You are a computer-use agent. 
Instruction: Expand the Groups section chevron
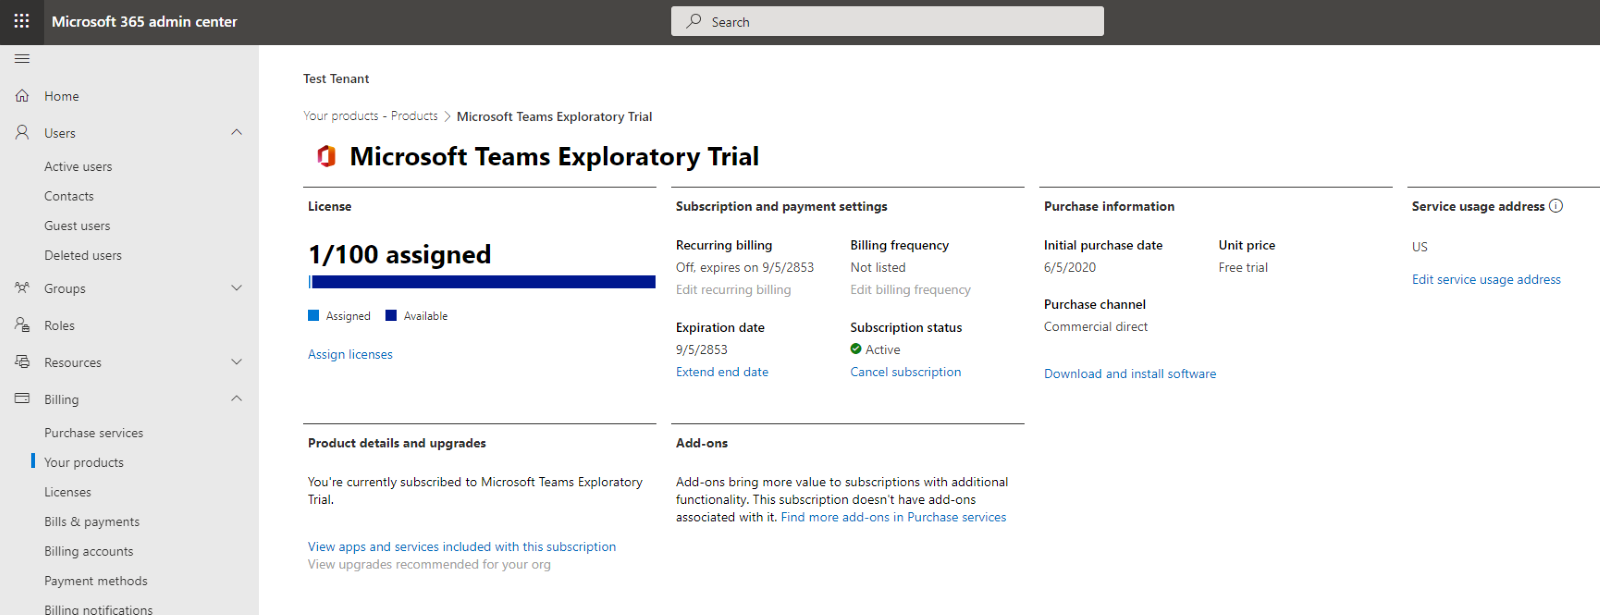(237, 288)
